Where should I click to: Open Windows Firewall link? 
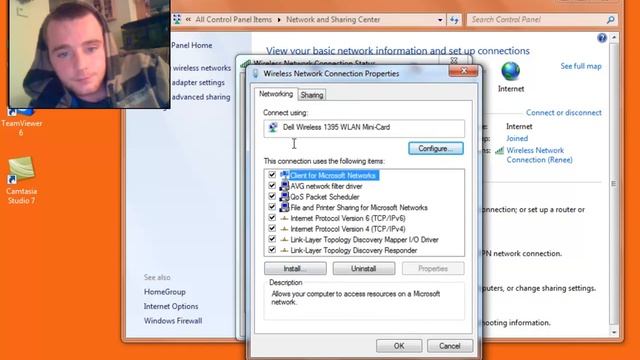point(173,321)
